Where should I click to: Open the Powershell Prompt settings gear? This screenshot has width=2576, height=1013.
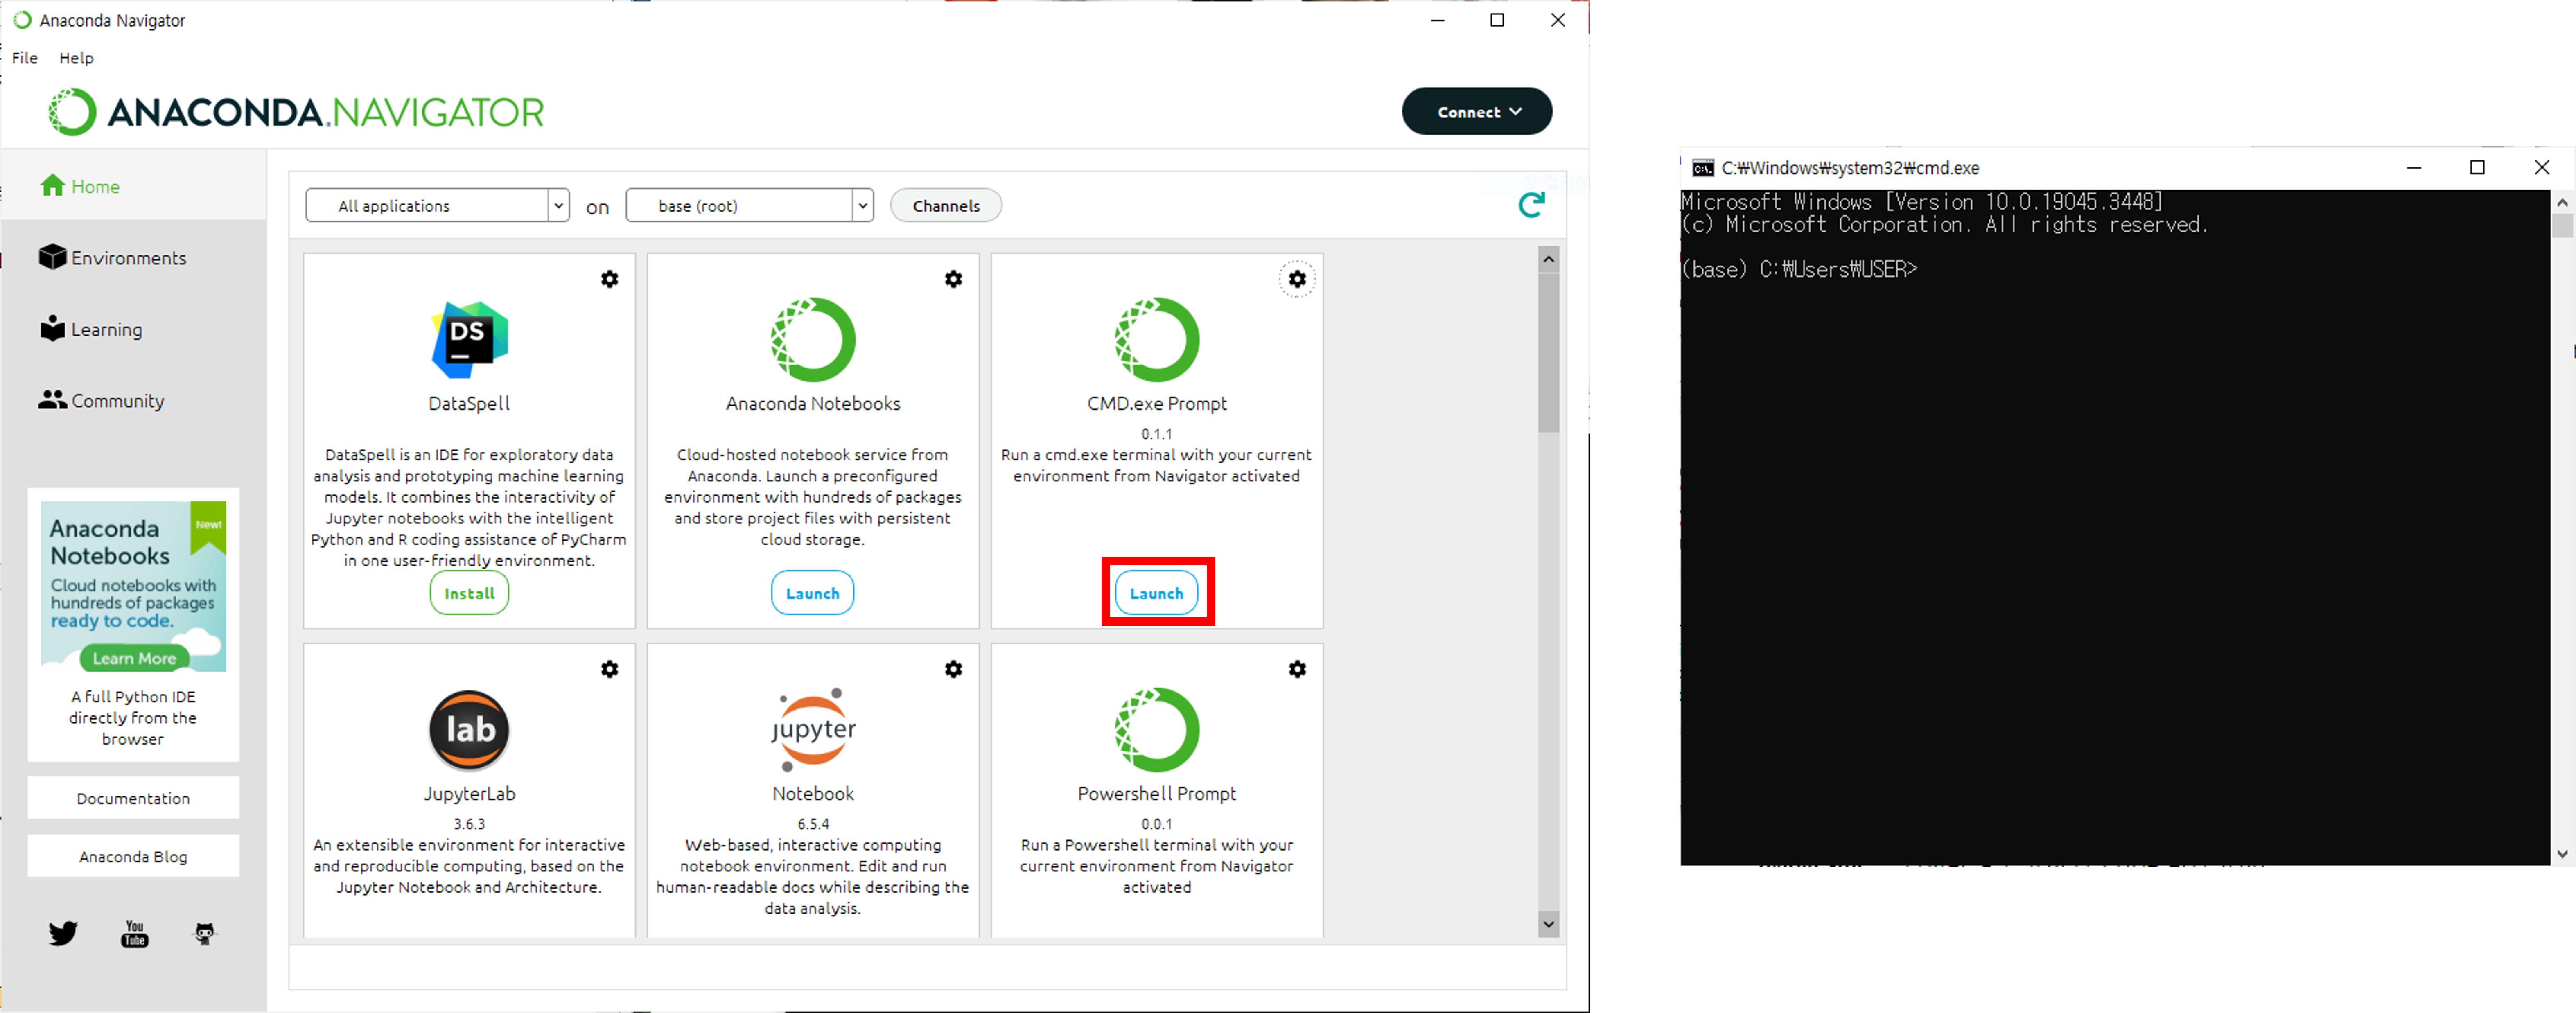[1297, 669]
